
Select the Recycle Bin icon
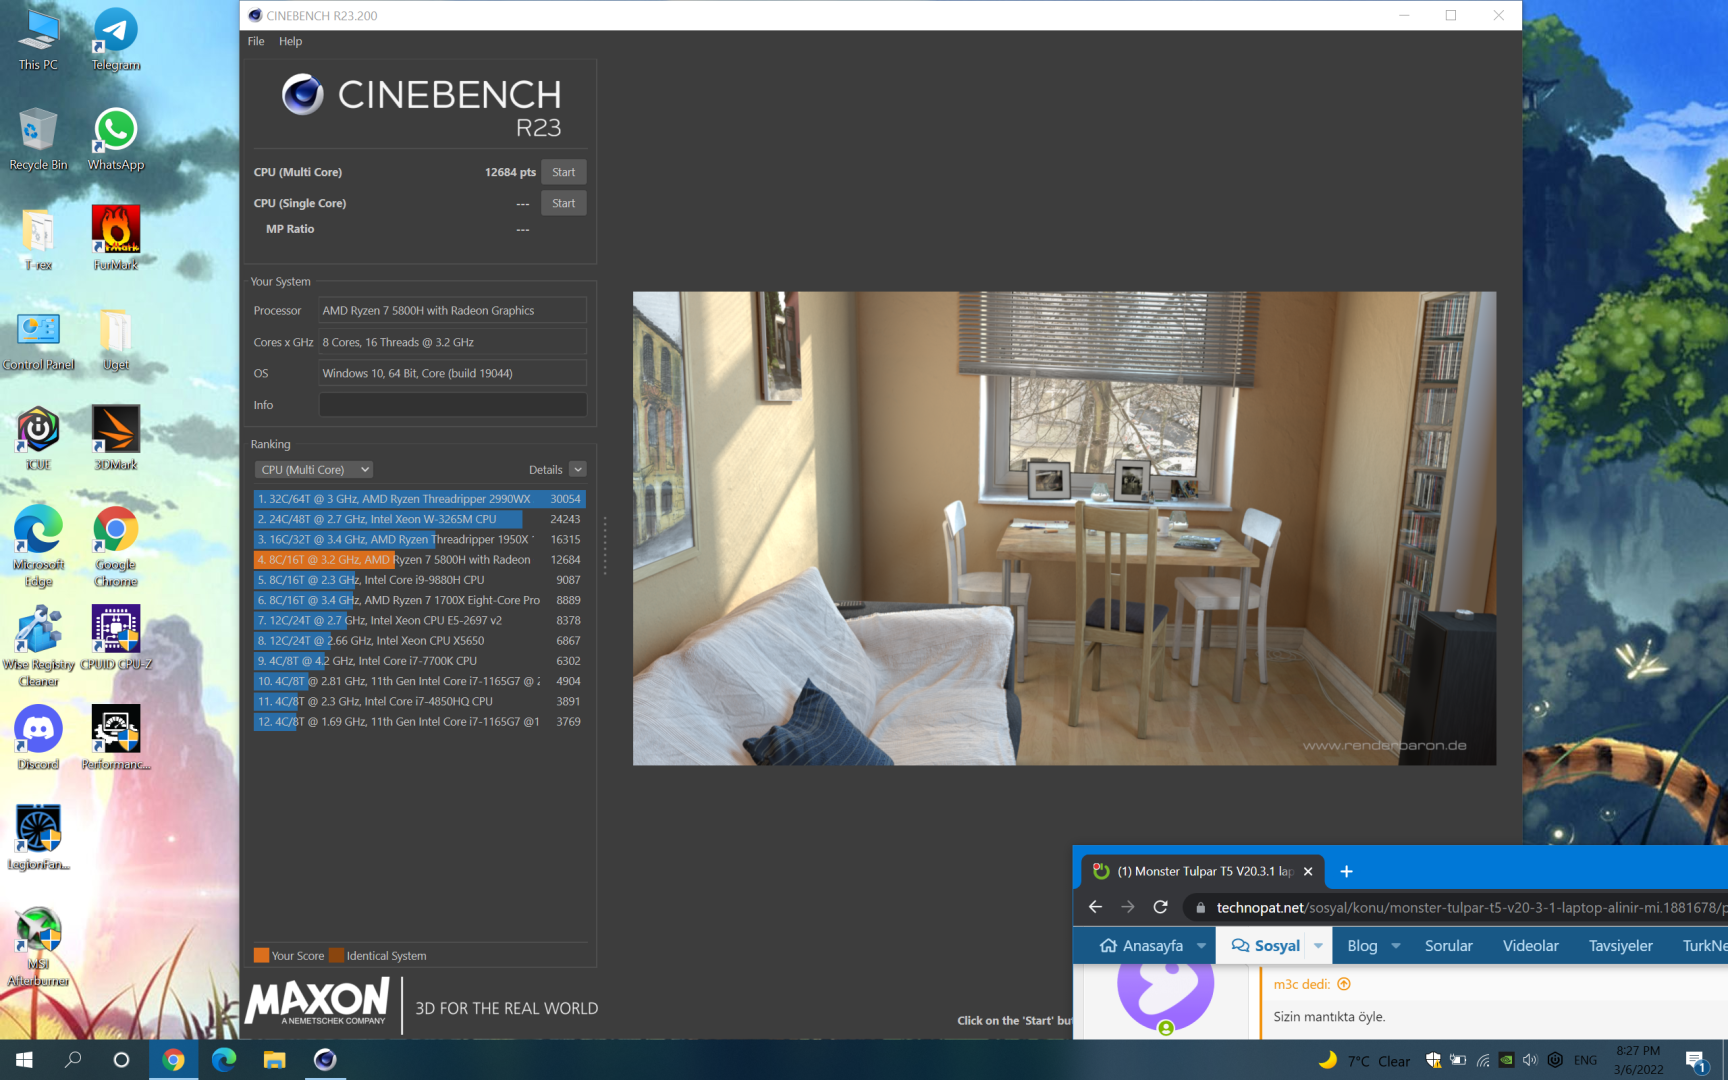pos(38,140)
